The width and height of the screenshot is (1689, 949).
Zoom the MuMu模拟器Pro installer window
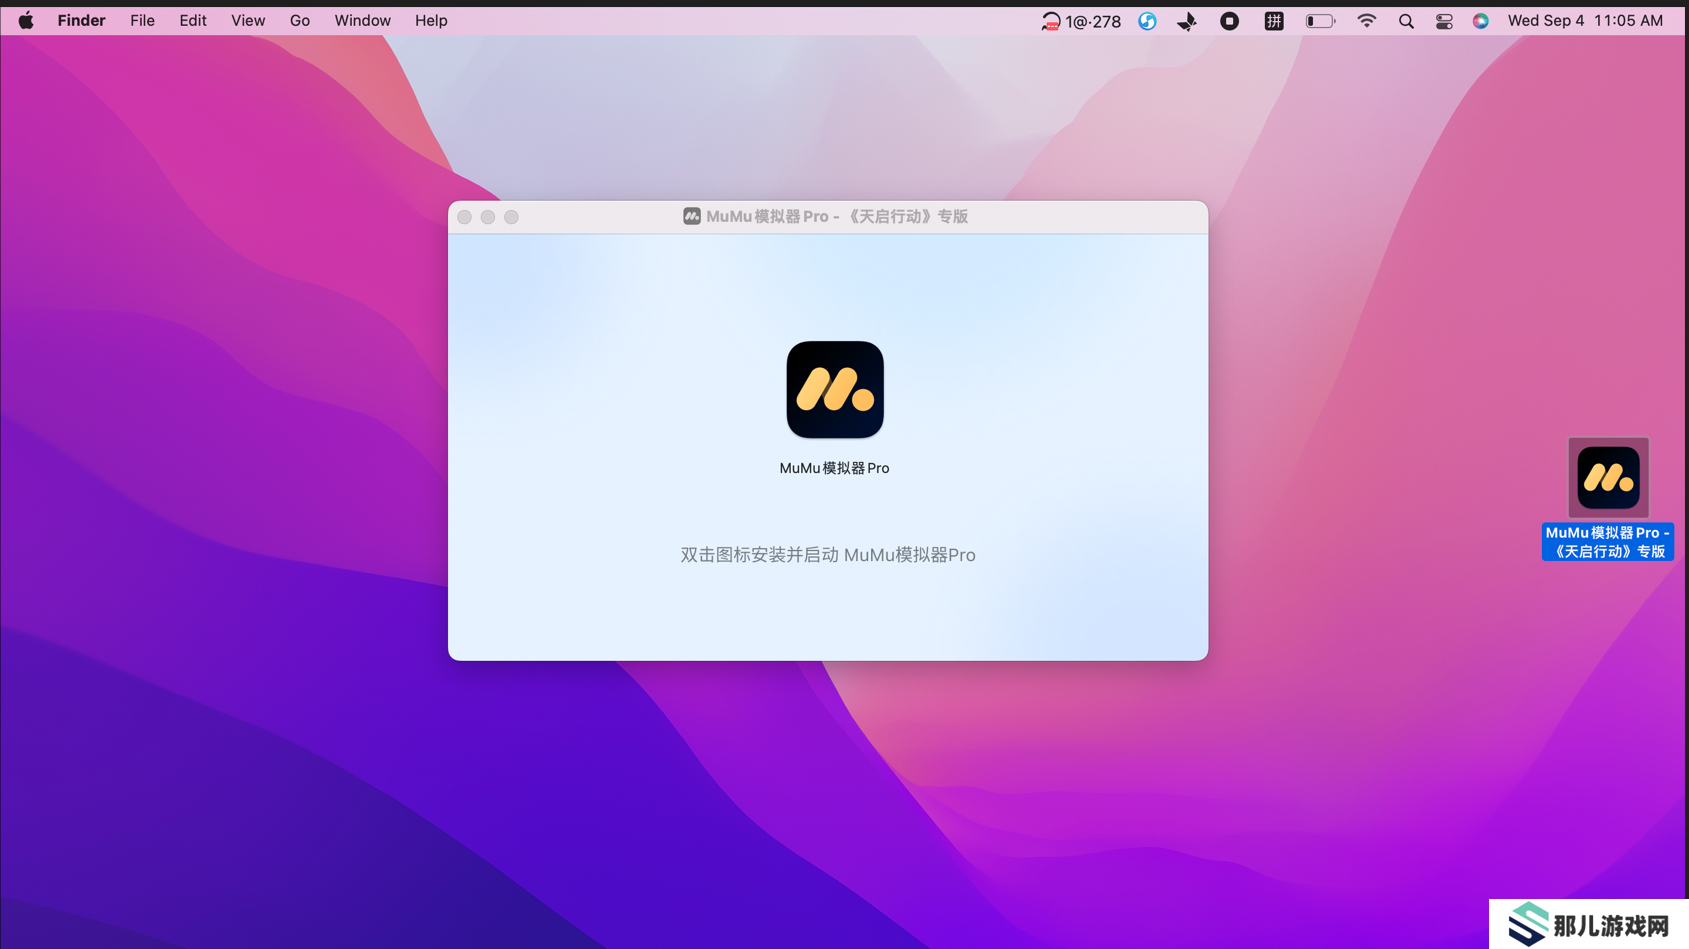click(511, 217)
